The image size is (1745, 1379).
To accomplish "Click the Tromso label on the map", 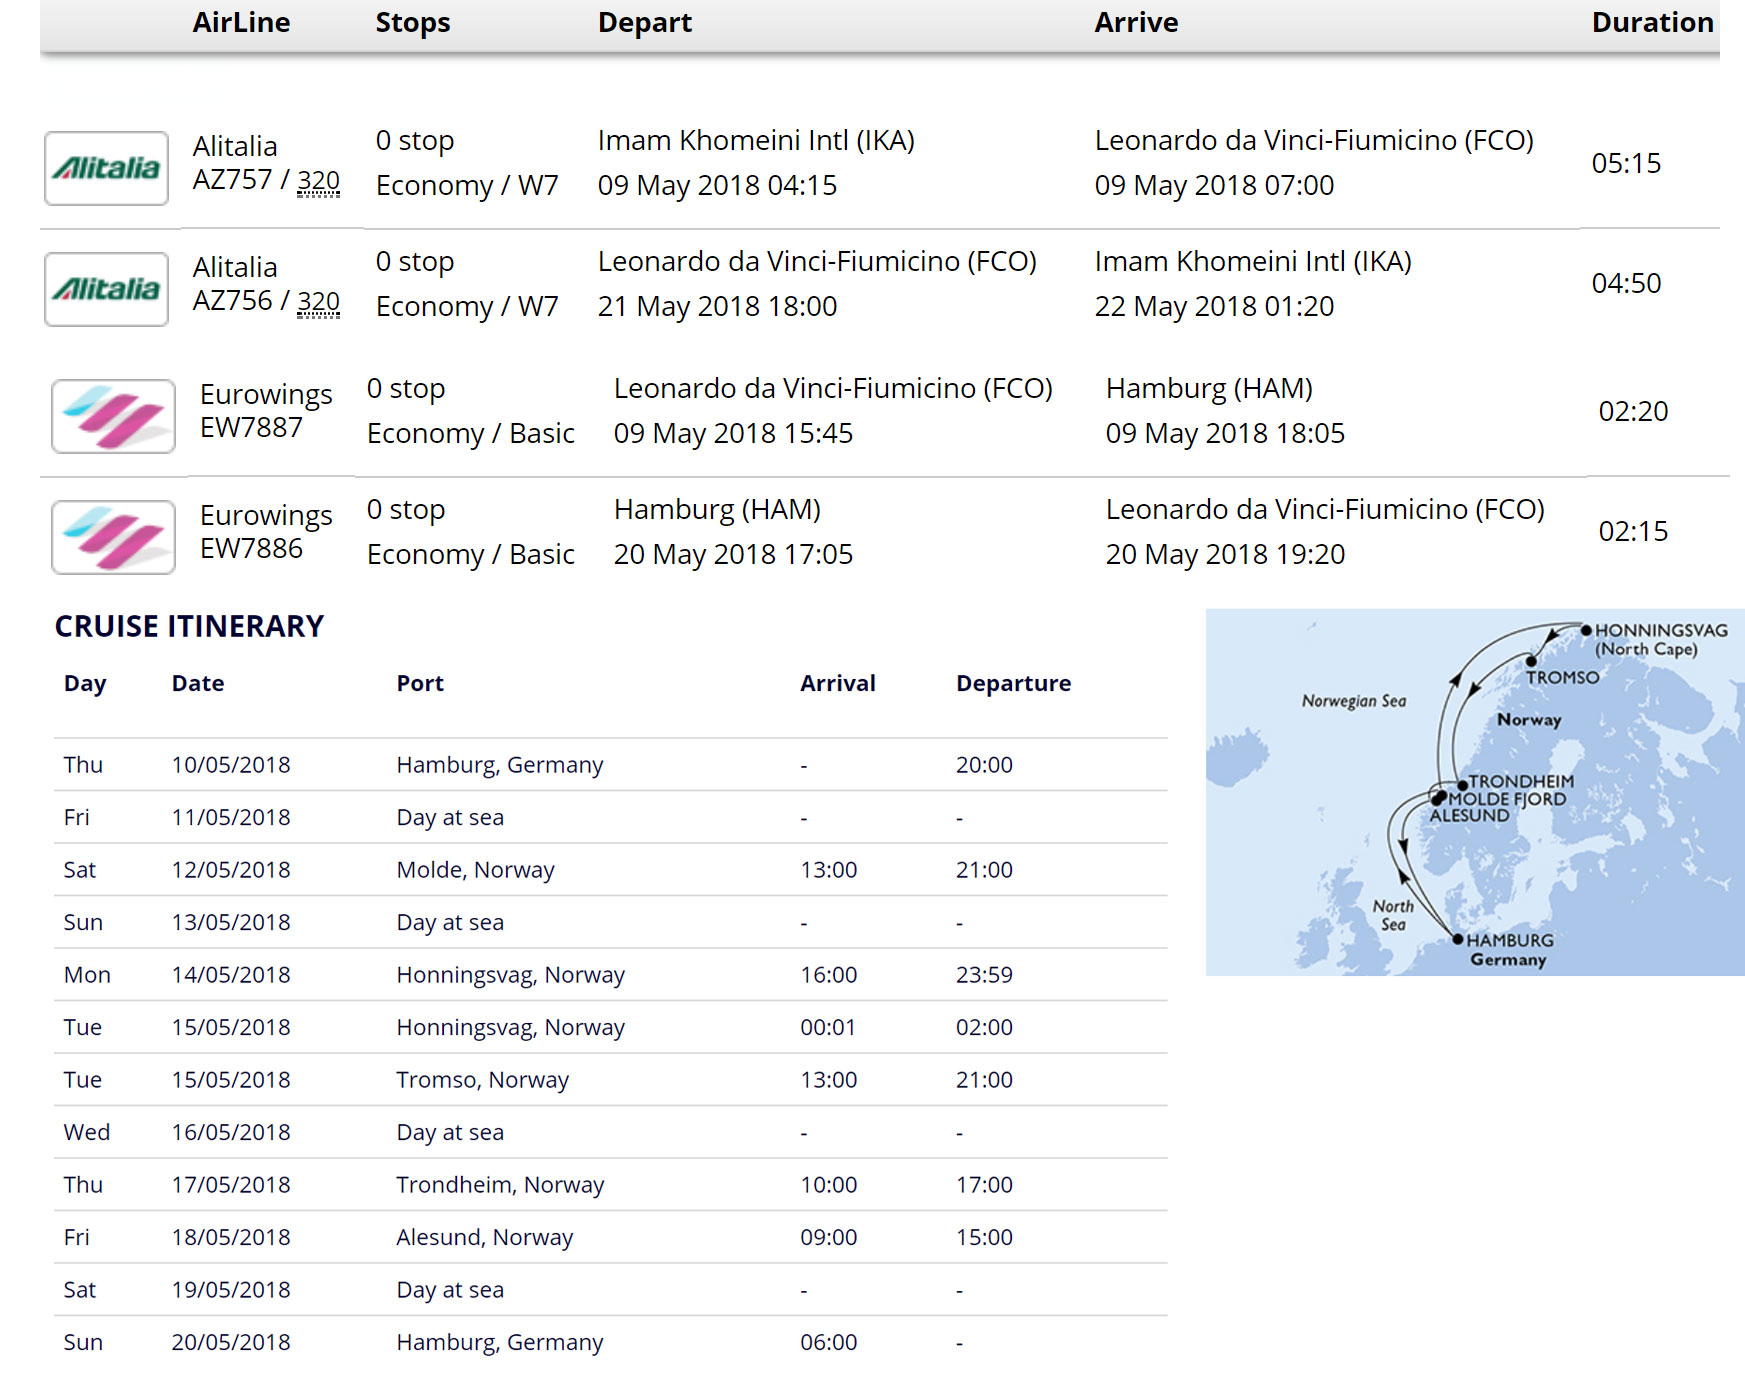I will (x=1562, y=677).
